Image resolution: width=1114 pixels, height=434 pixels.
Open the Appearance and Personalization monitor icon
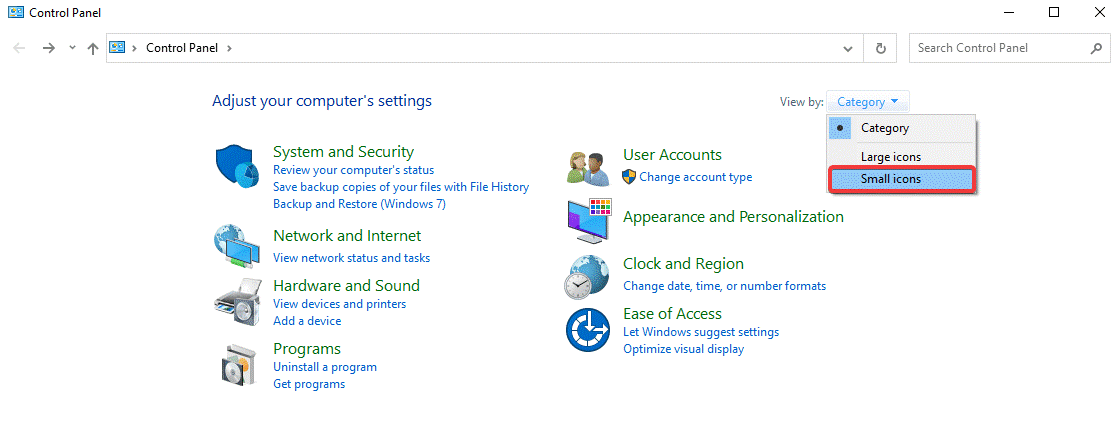pos(588,222)
